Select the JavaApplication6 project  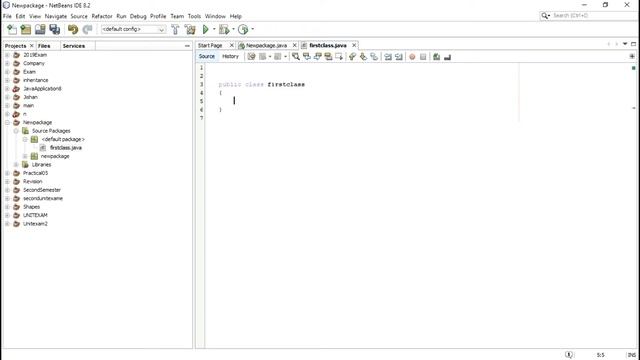[x=42, y=89]
